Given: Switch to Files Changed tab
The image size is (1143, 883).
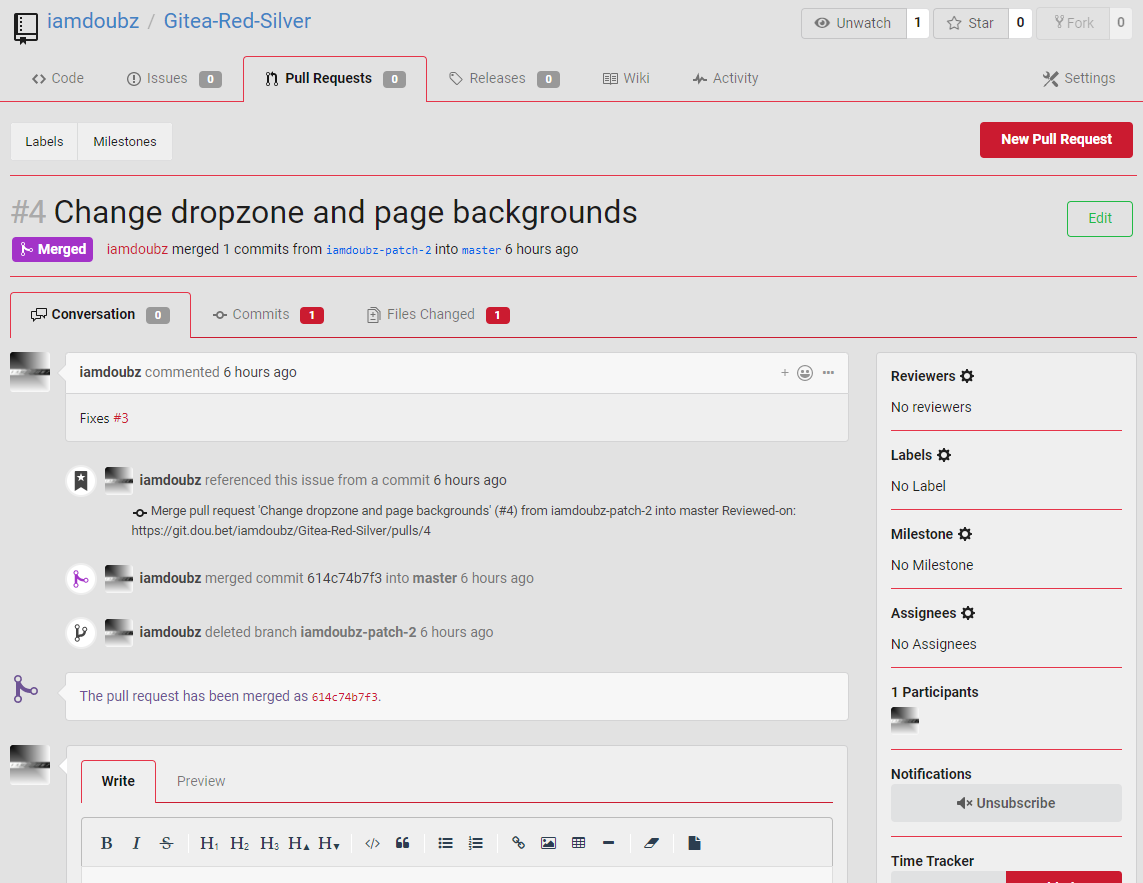Looking at the screenshot, I should click(x=437, y=314).
